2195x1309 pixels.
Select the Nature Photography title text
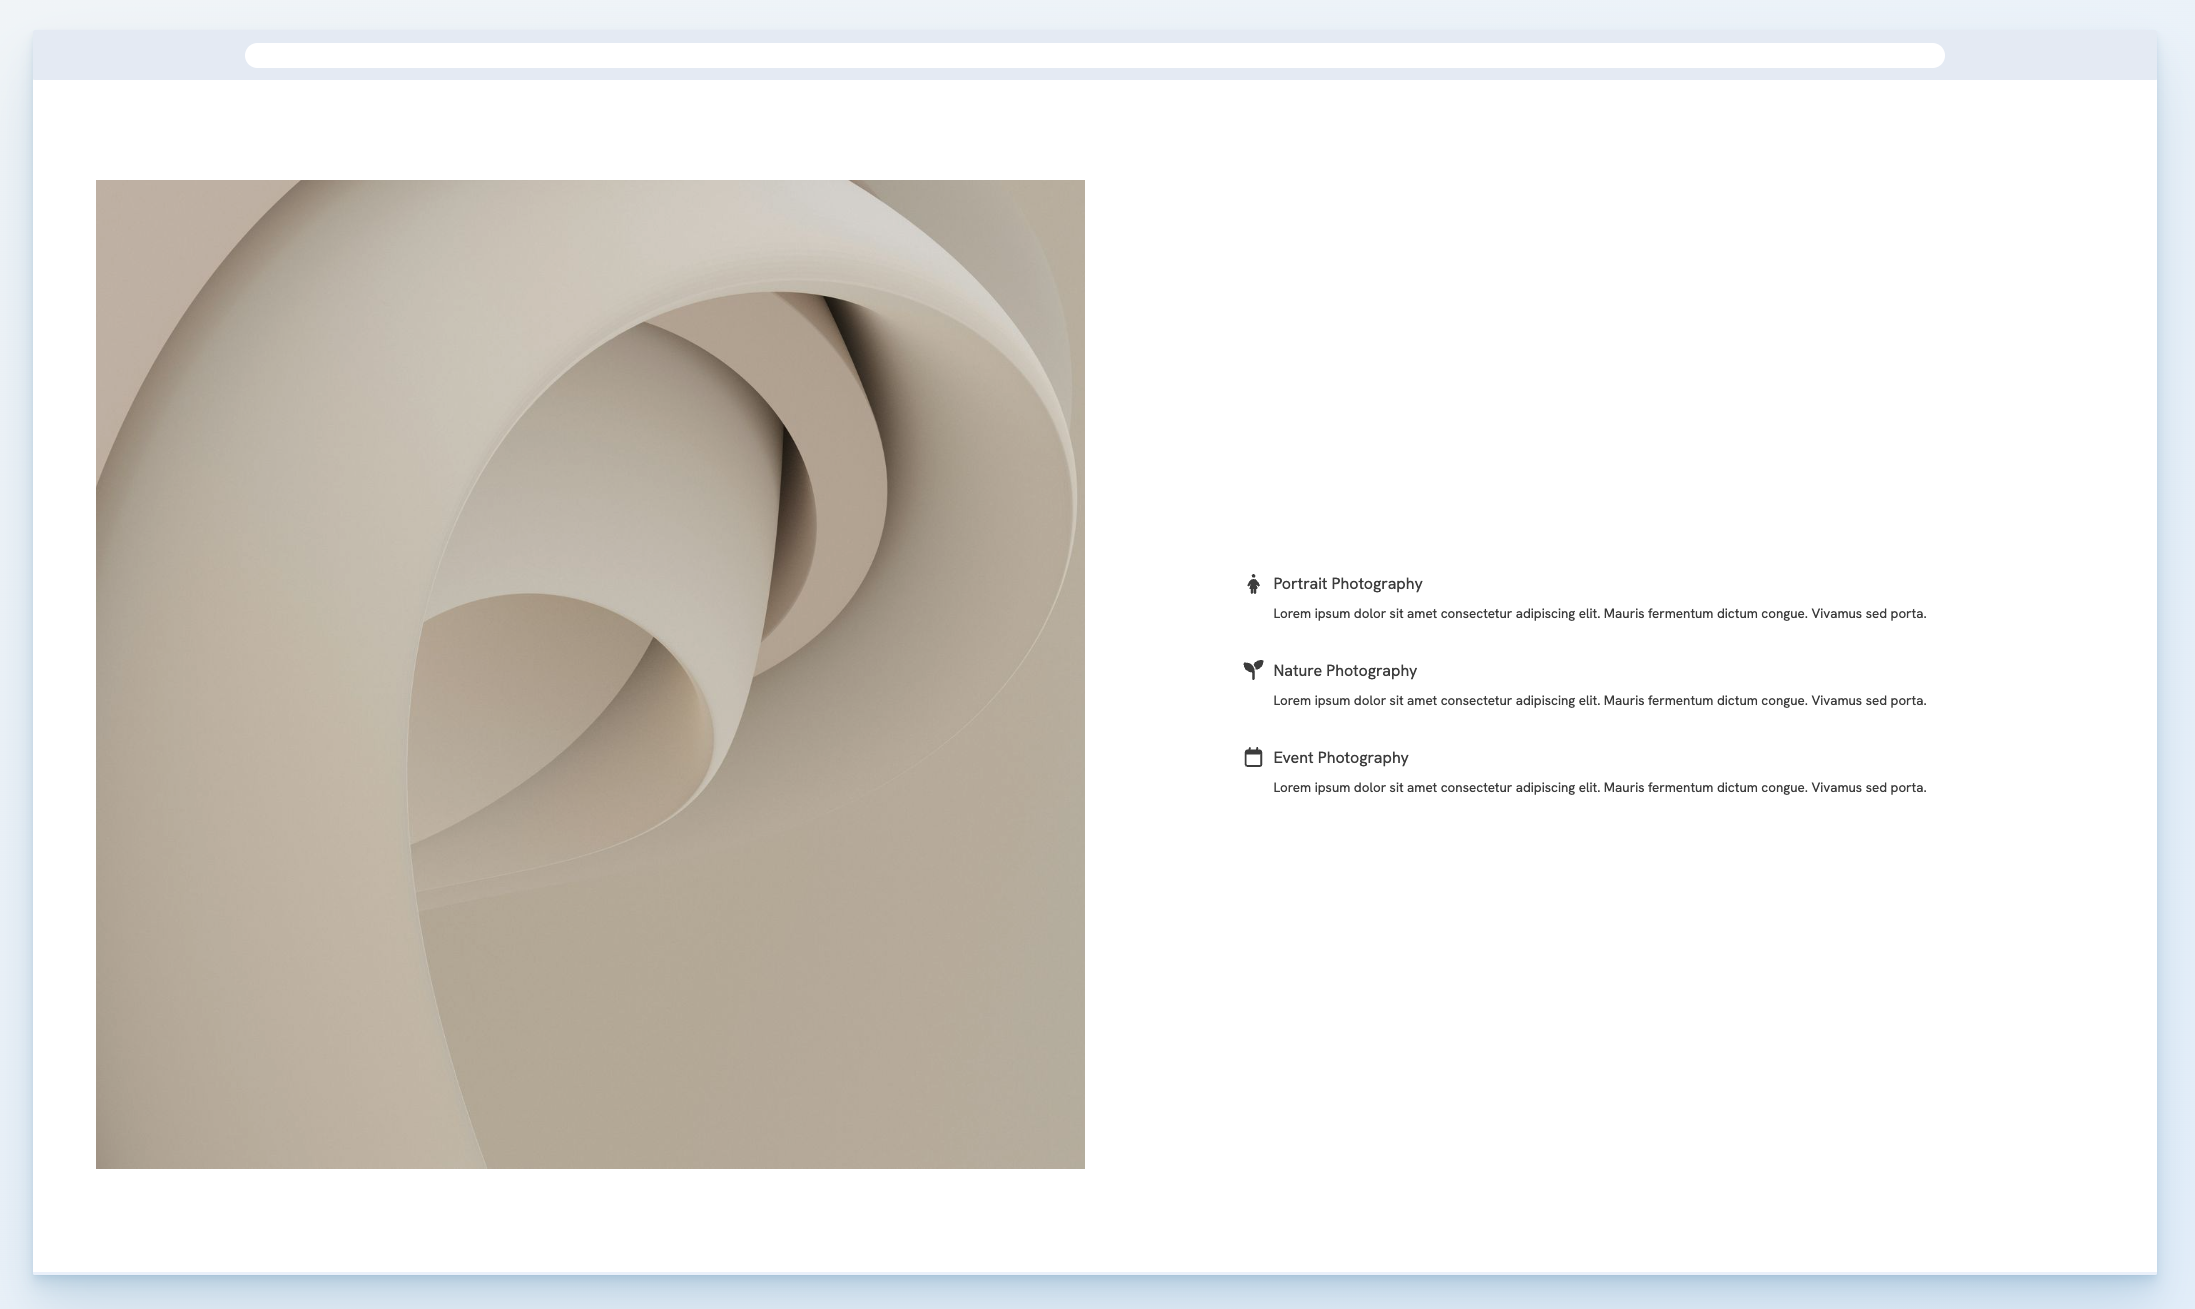point(1344,670)
